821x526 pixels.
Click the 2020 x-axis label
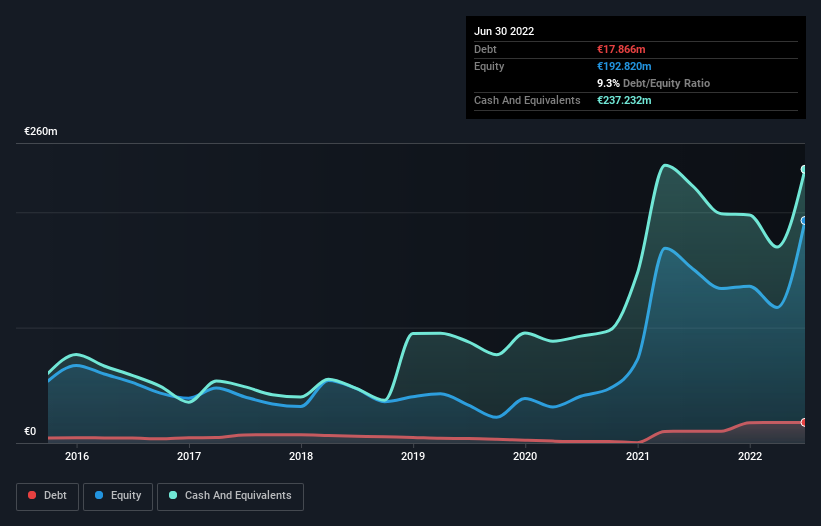point(525,456)
